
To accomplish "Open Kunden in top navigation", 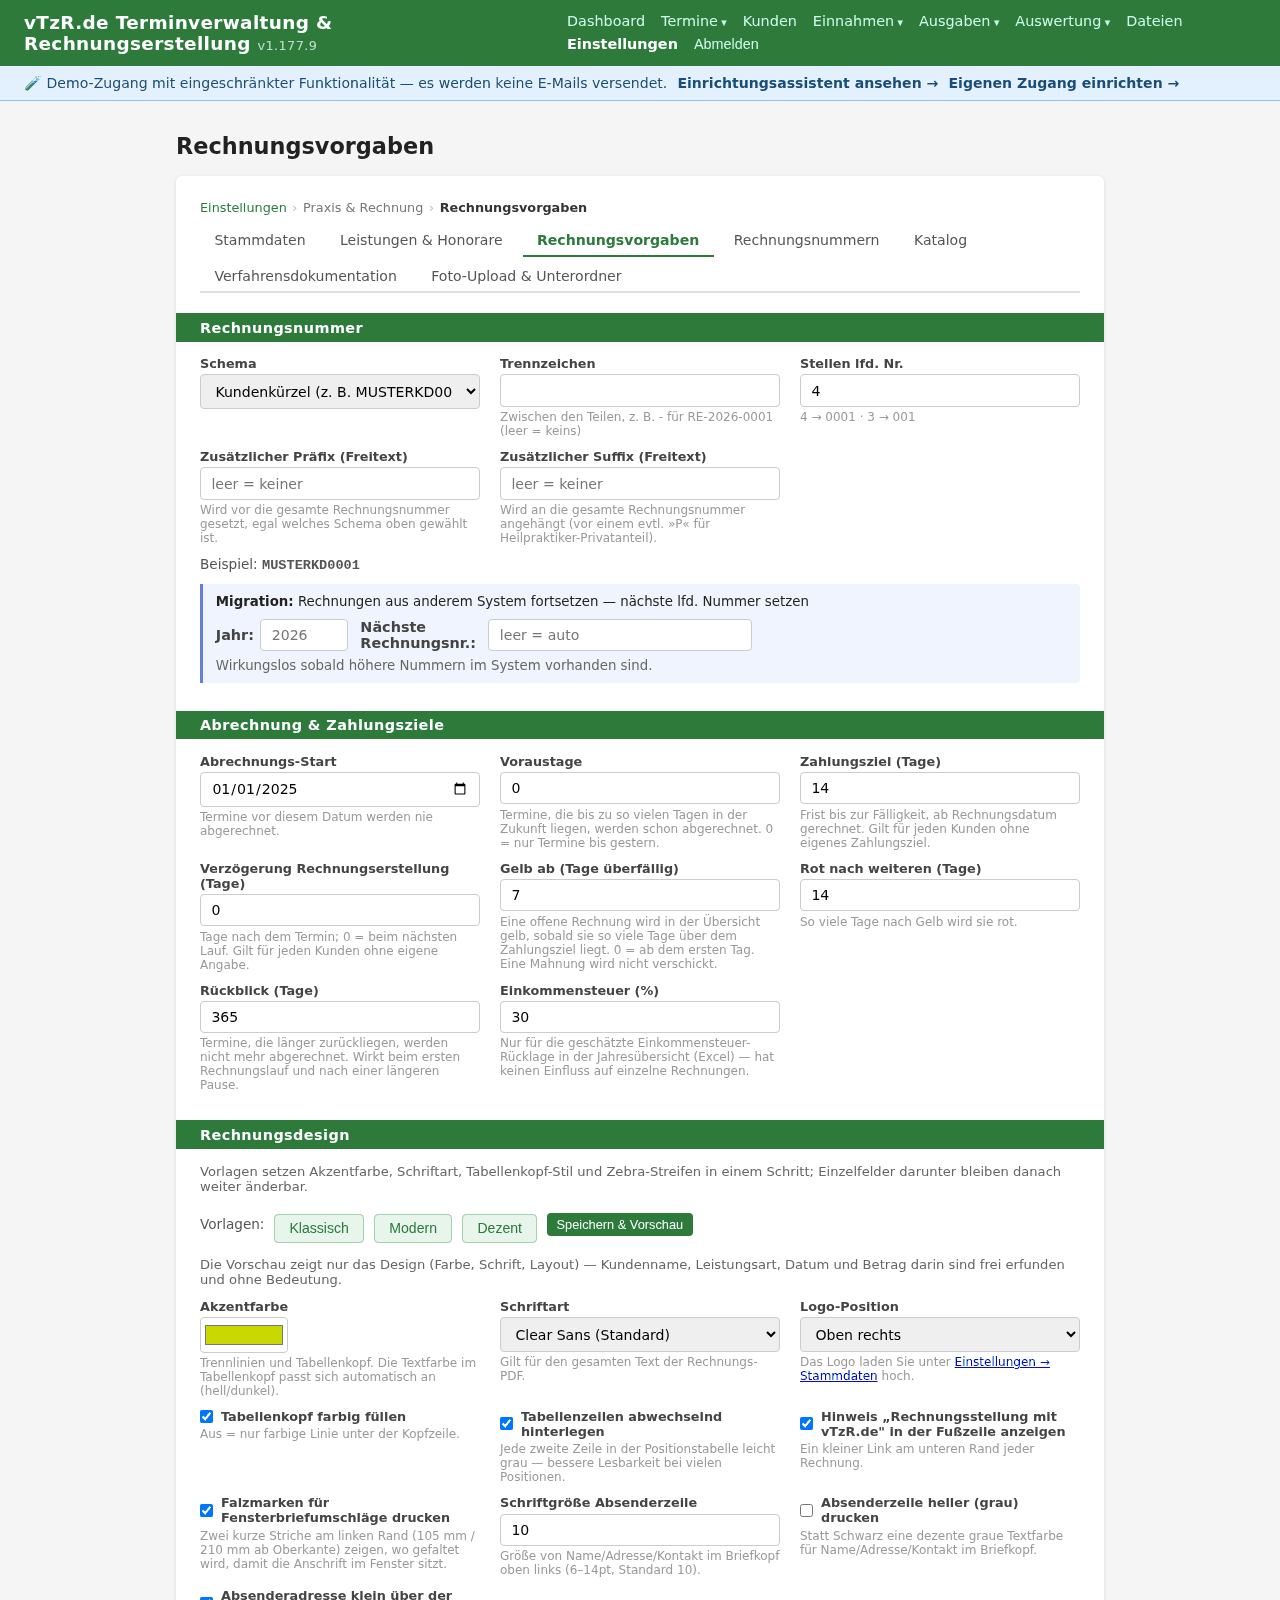I will [770, 21].
